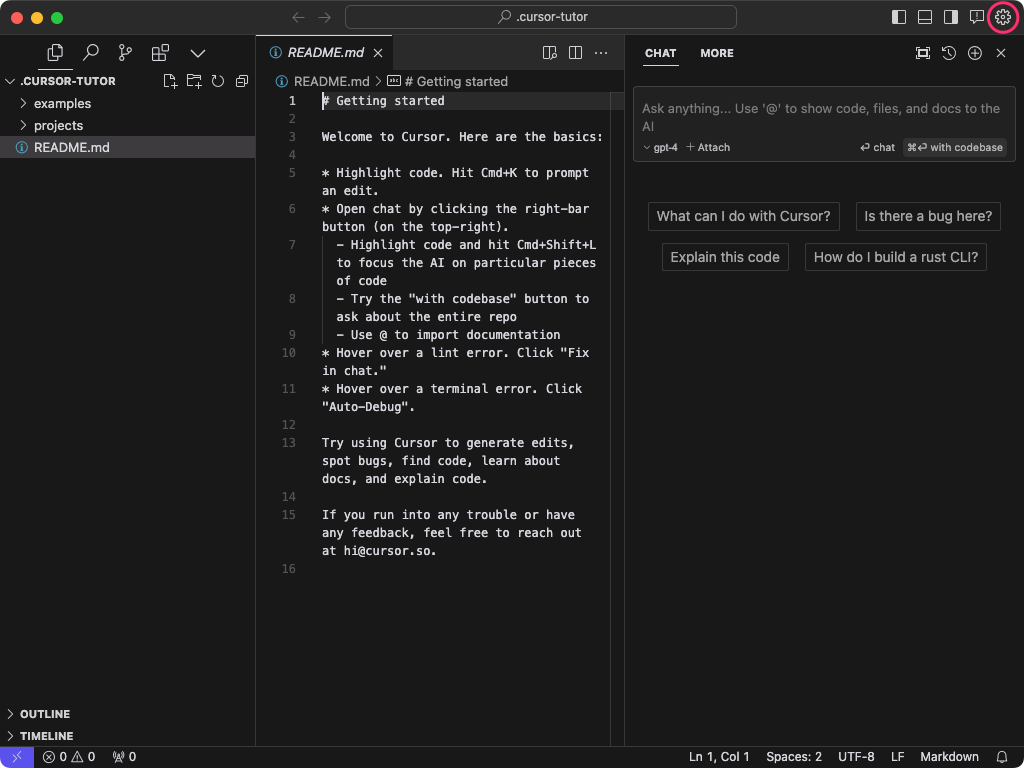The height and width of the screenshot is (768, 1024).
Task: Click the 'Explain this code' suggestion
Action: pyautogui.click(x=725, y=257)
